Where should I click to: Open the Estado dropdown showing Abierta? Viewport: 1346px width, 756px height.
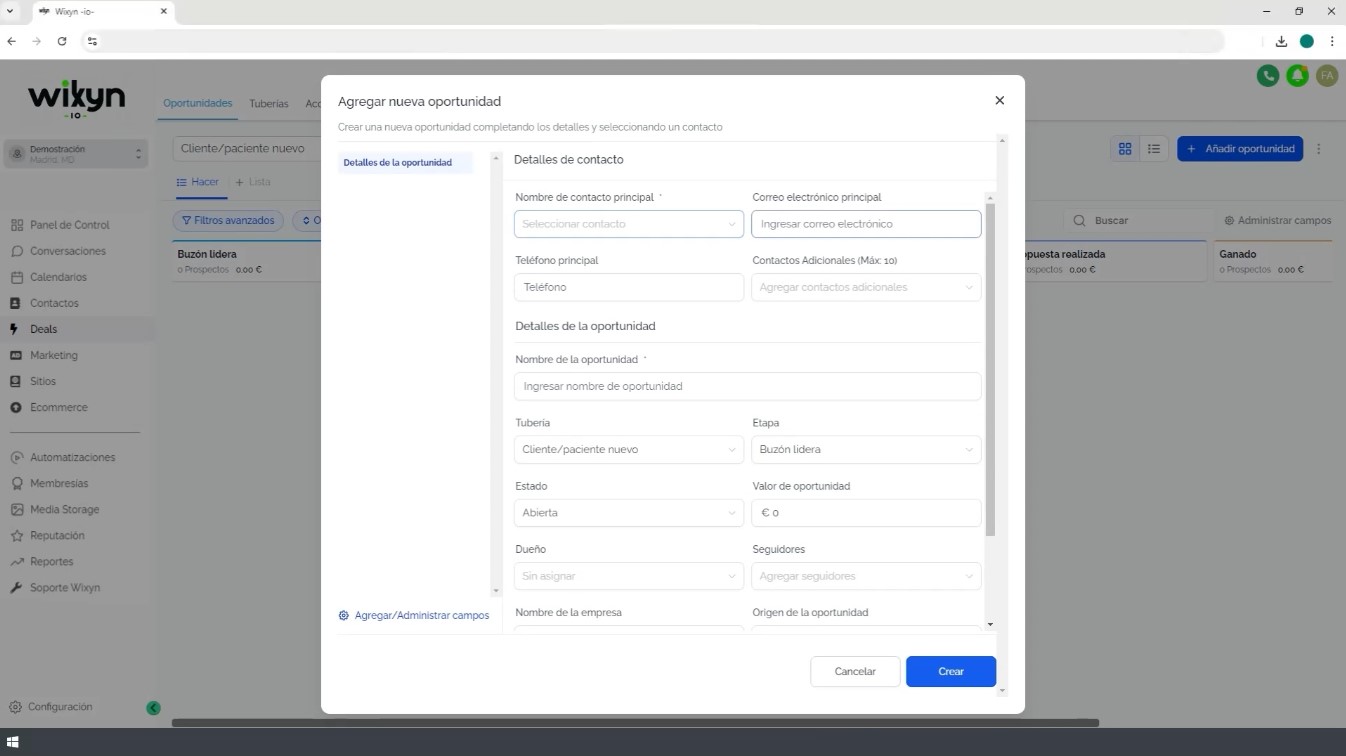(629, 512)
